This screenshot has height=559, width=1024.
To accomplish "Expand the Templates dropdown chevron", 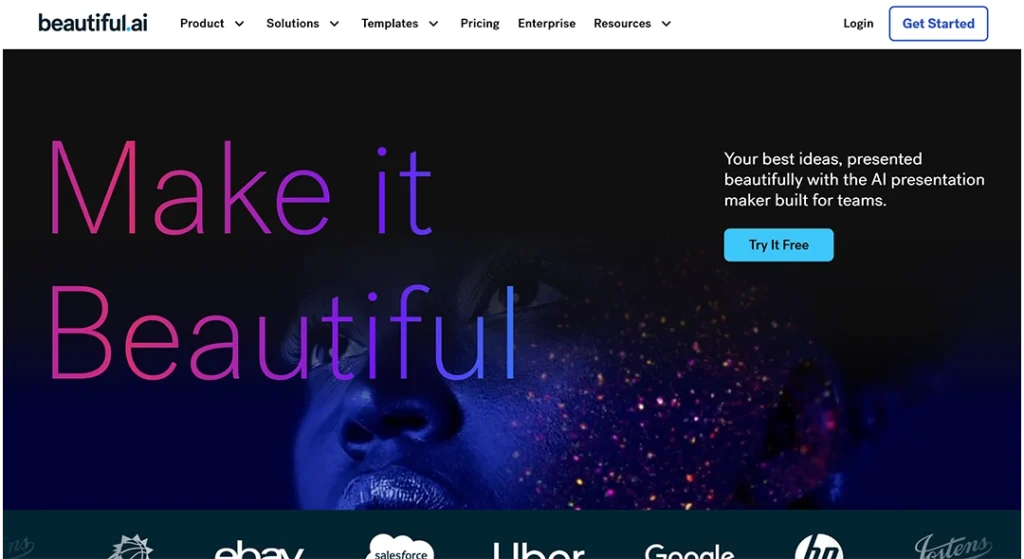I will click(x=433, y=24).
